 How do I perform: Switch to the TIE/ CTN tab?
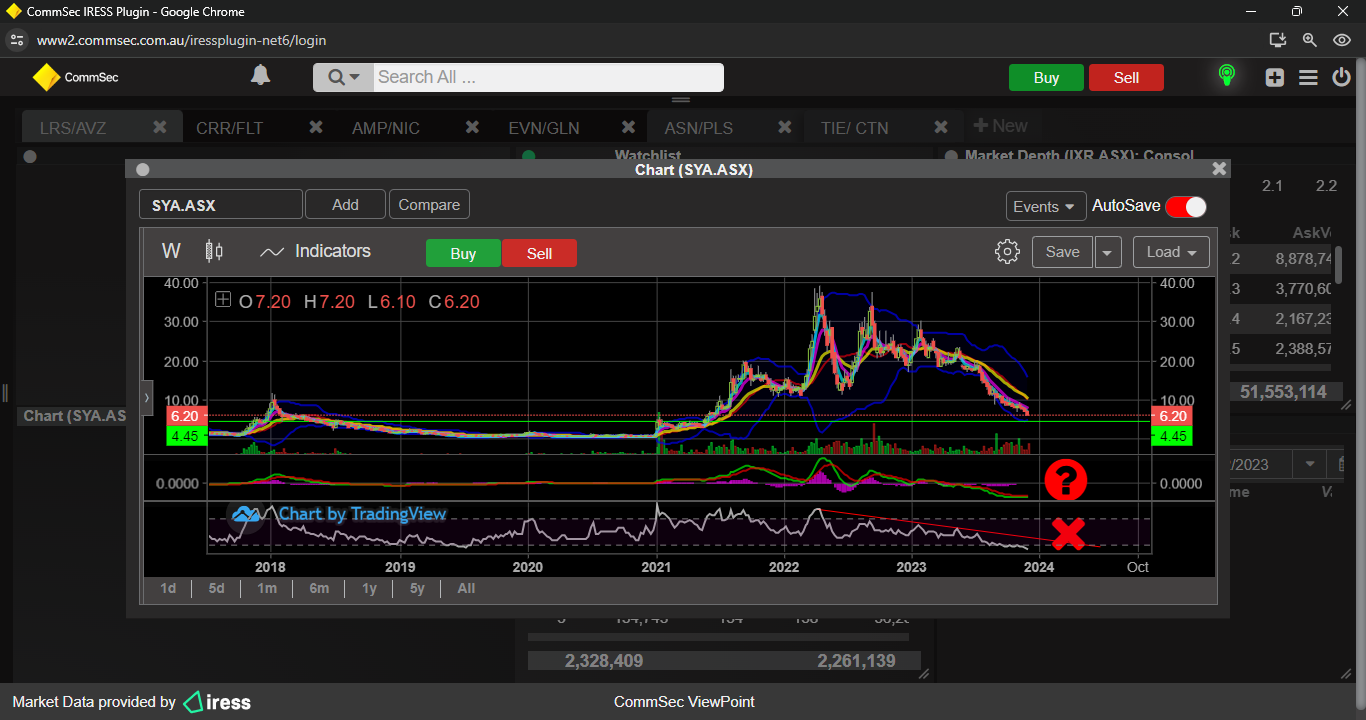click(854, 128)
